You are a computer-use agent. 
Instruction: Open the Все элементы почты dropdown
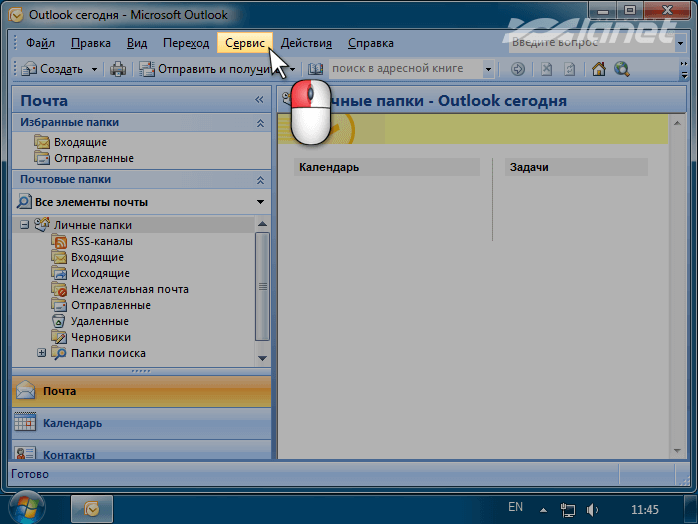tap(260, 202)
